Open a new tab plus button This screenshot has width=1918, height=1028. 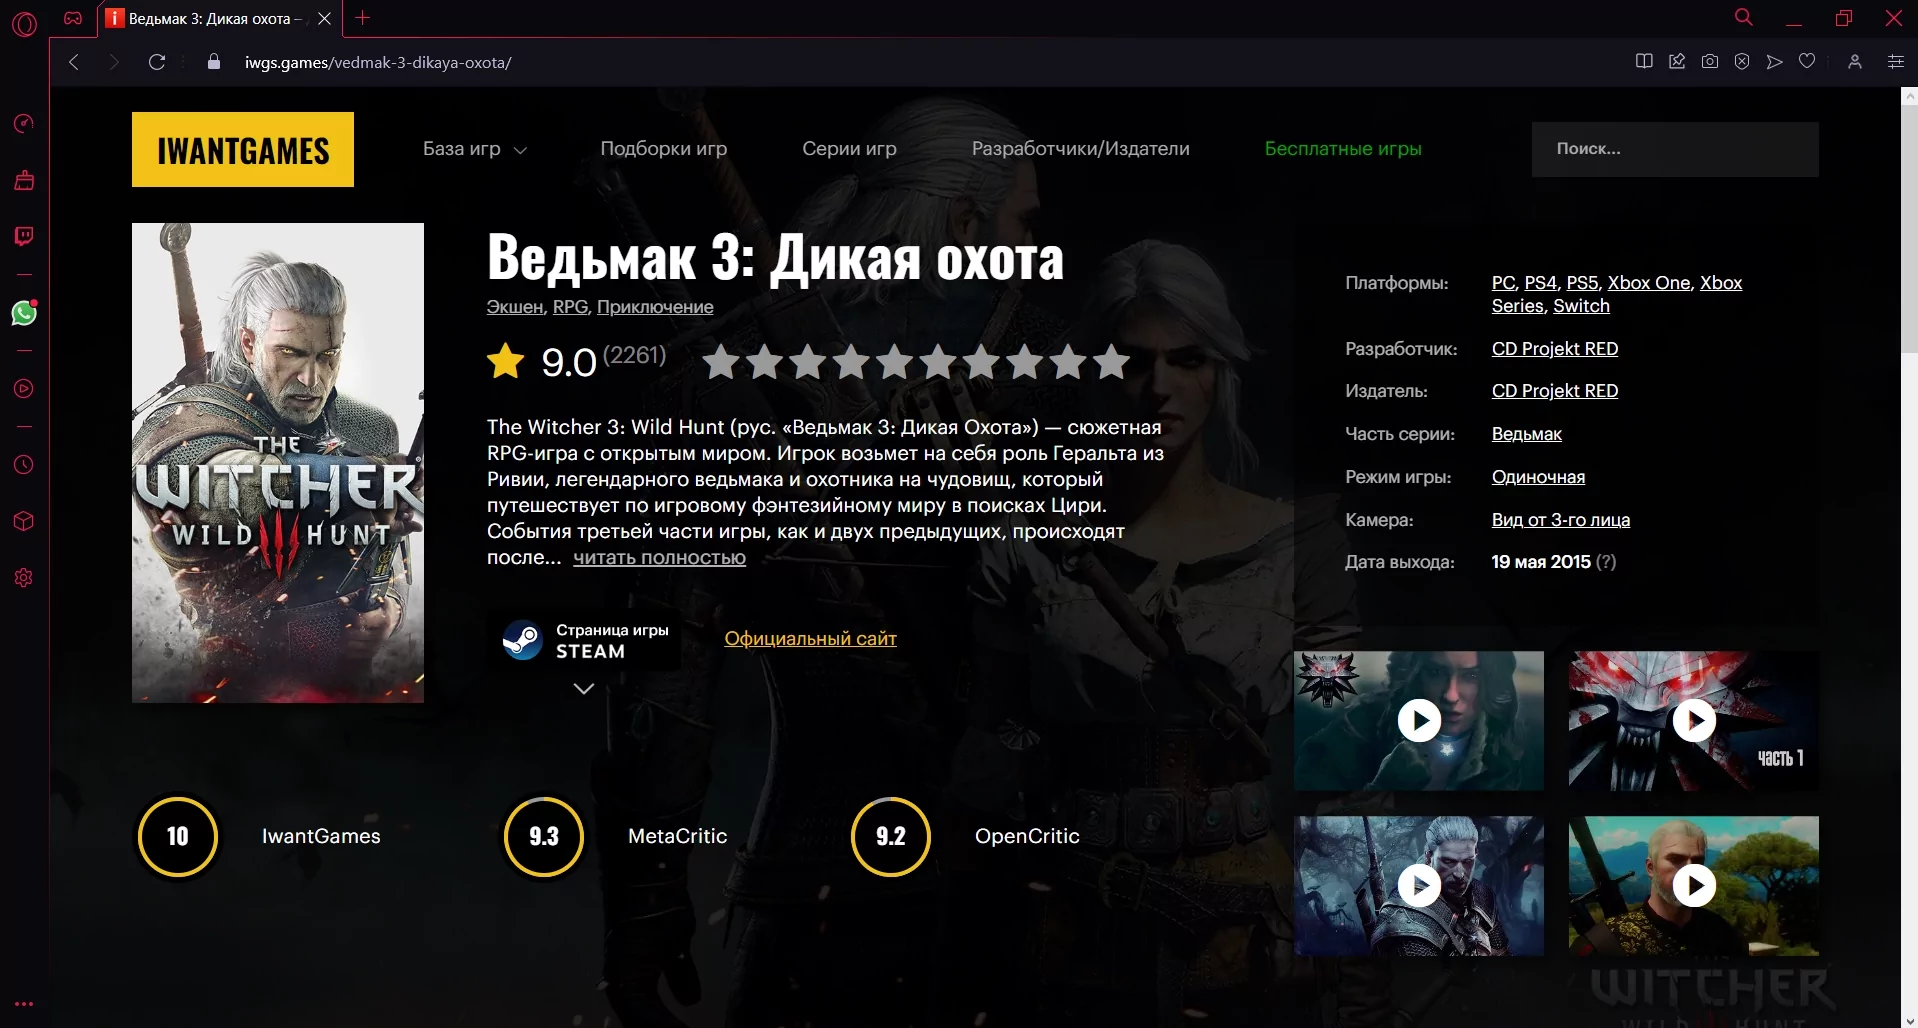click(363, 18)
